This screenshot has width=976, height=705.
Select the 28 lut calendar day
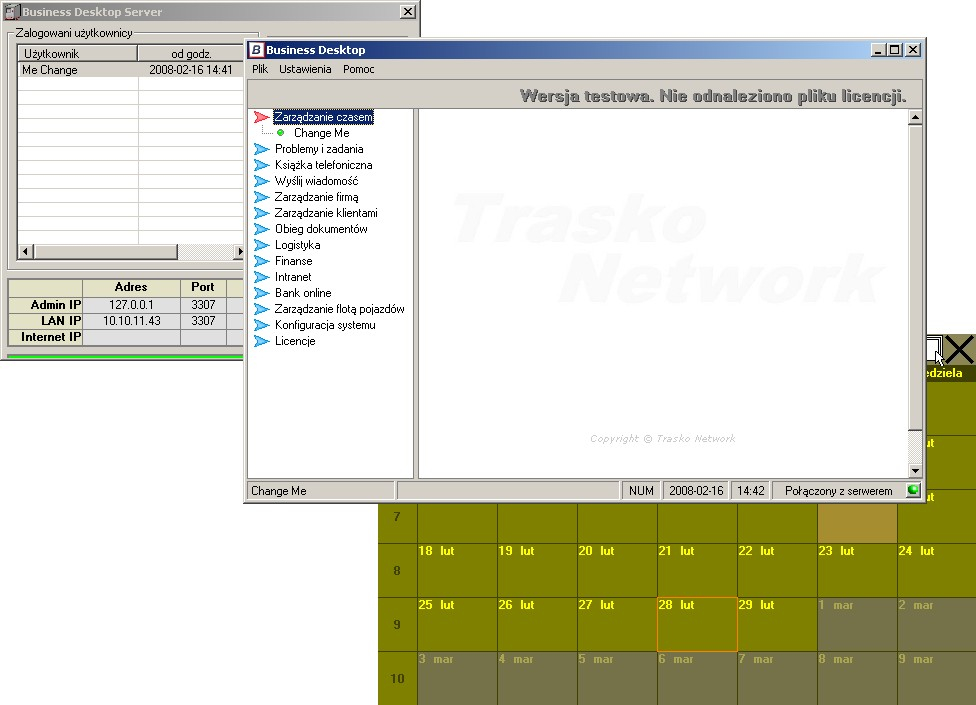pos(697,624)
